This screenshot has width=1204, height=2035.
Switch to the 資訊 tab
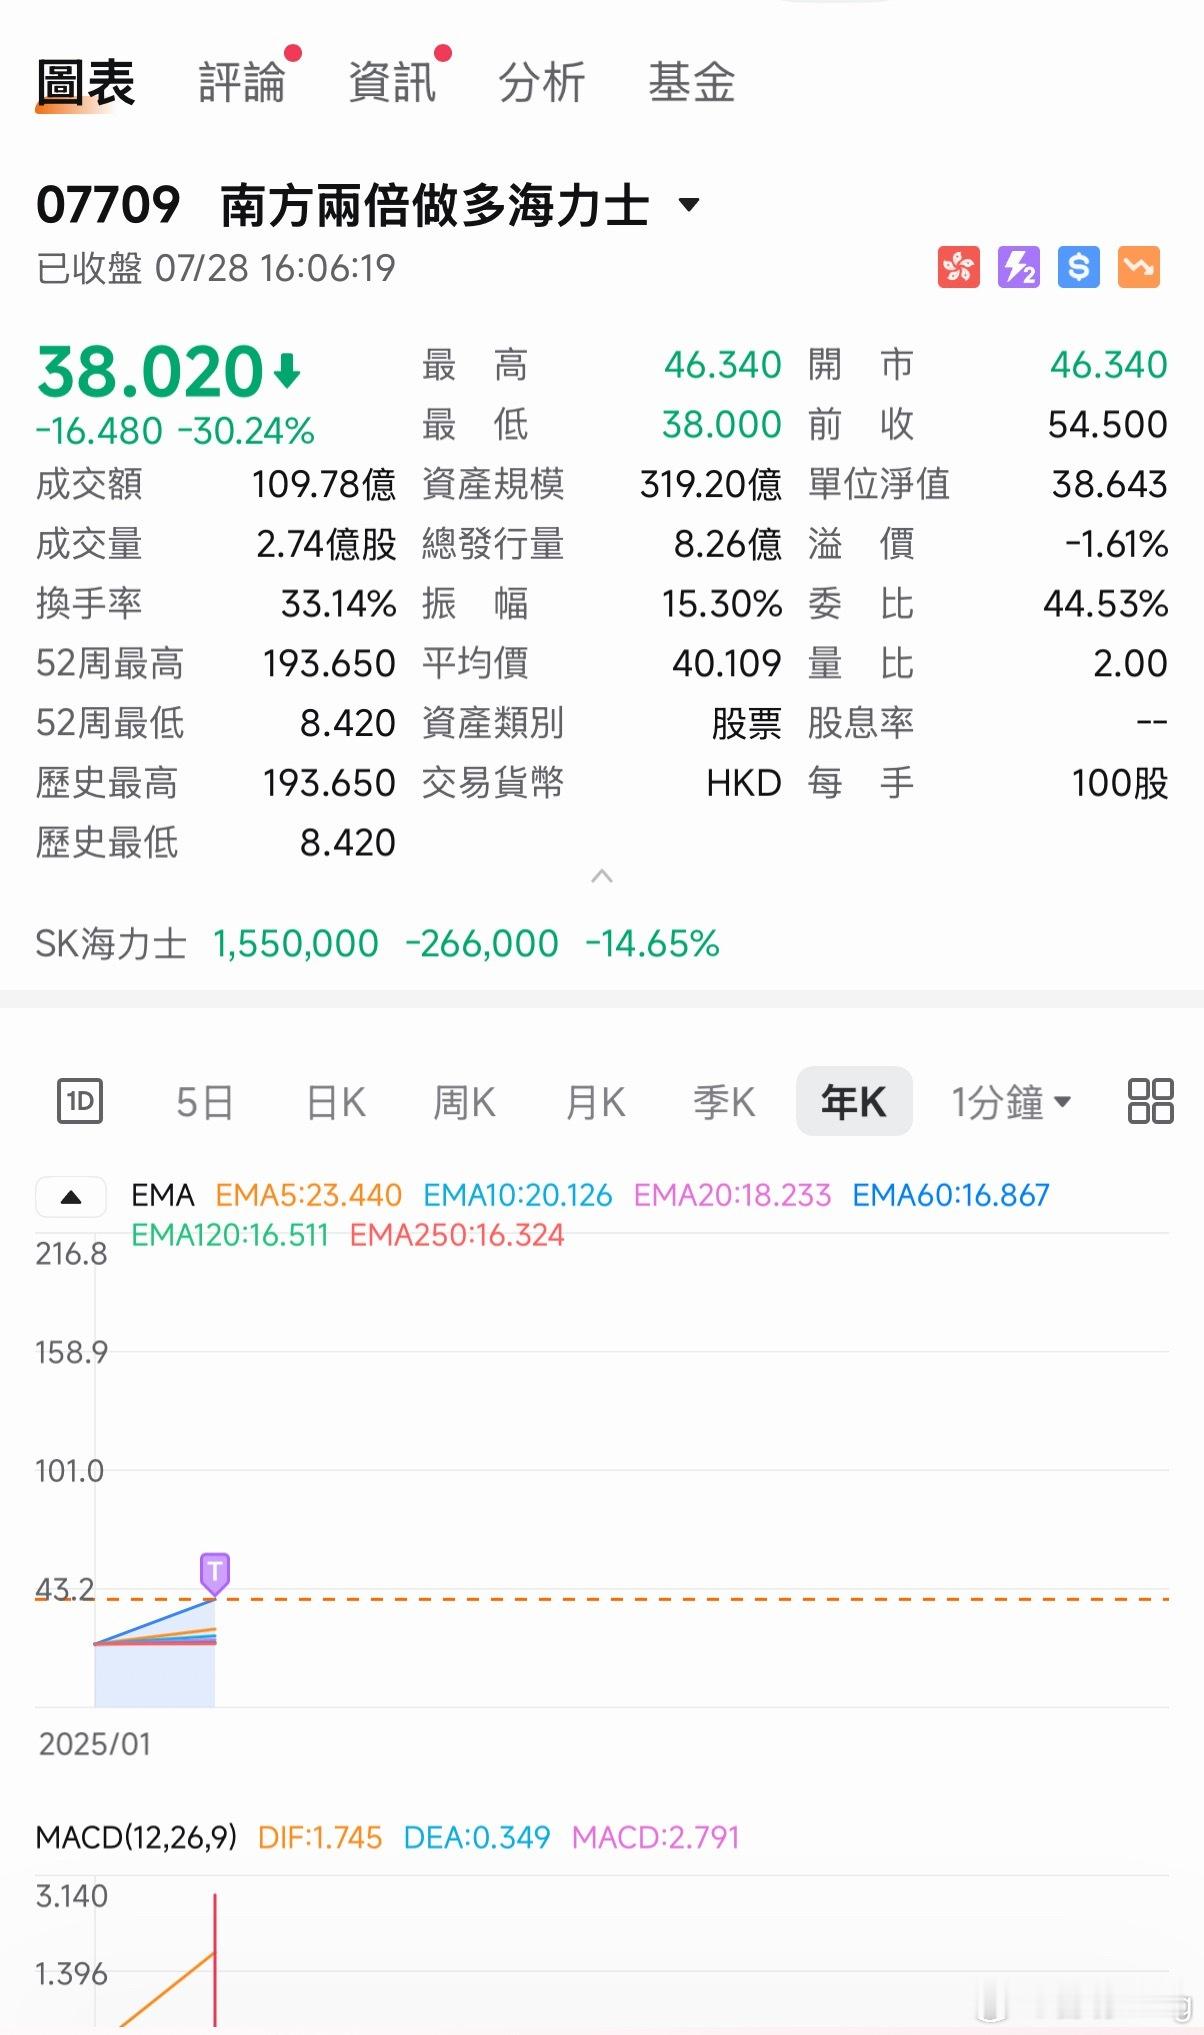pos(392,82)
